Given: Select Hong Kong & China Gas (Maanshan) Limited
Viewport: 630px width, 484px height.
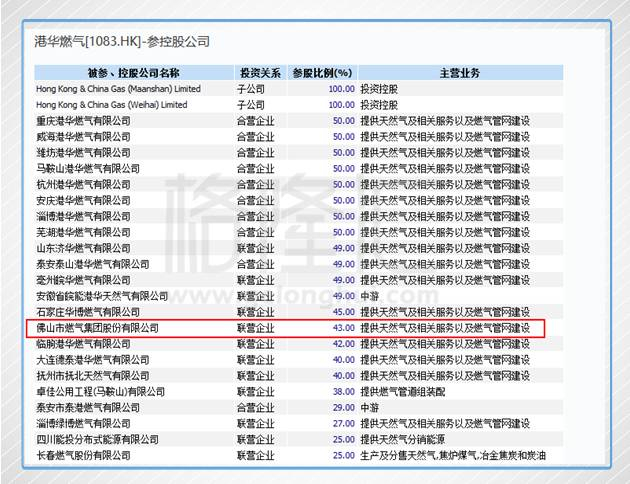Looking at the screenshot, I should tap(118, 89).
